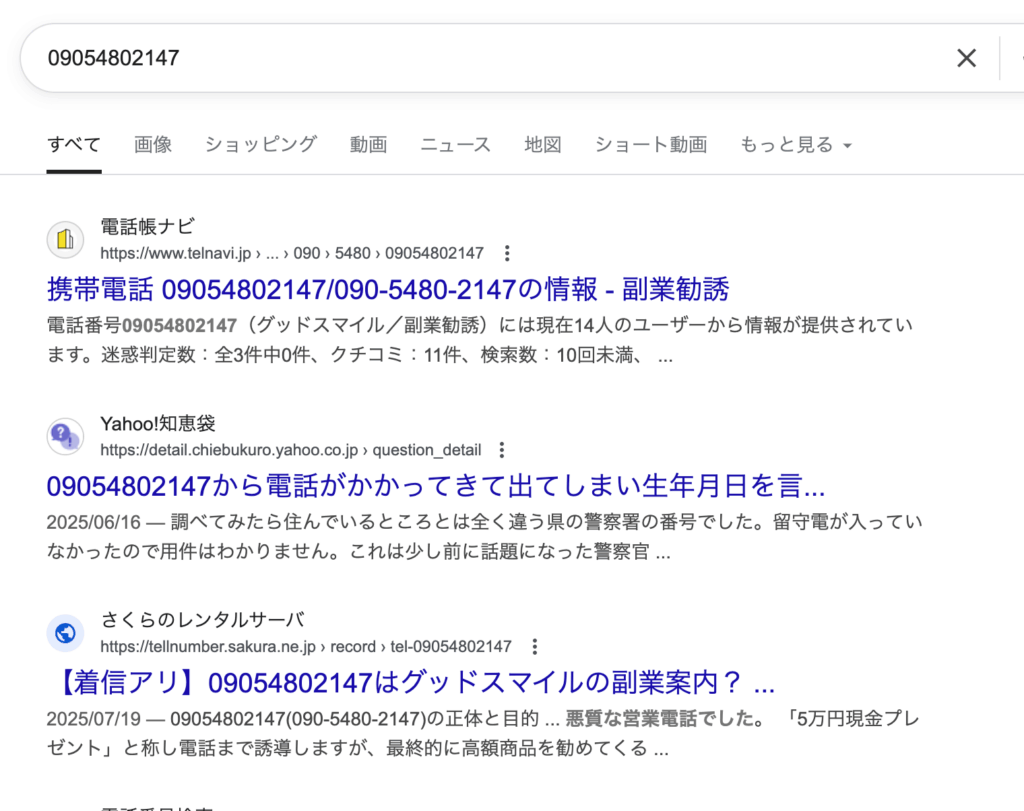Image resolution: width=1024 pixels, height=811 pixels.
Task: Open the ニュース tab
Action: click(x=455, y=144)
